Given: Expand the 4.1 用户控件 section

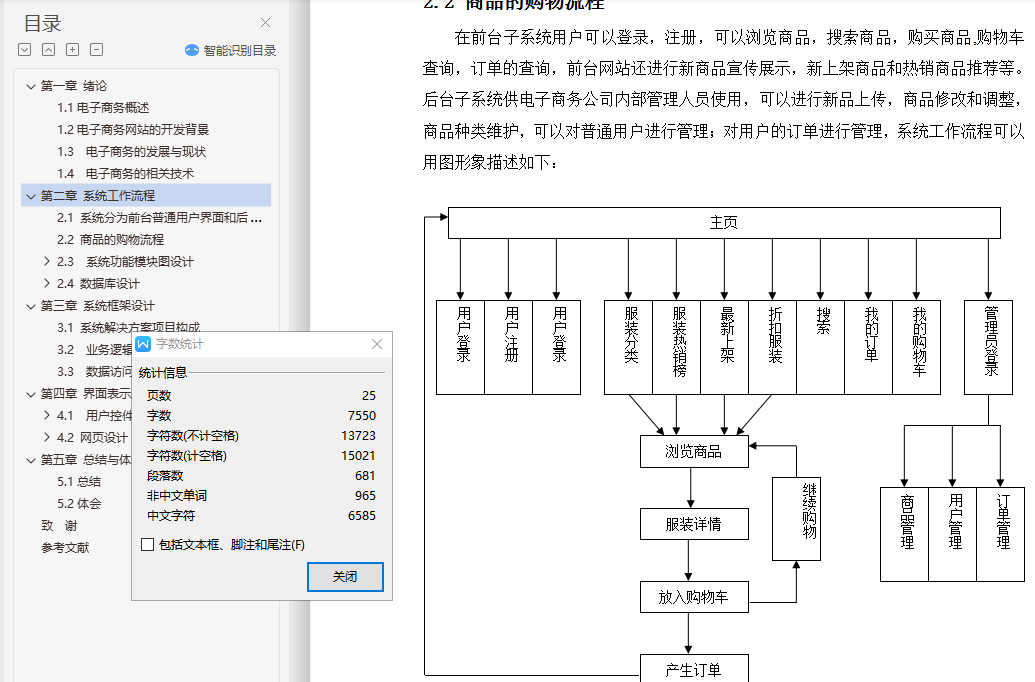Looking at the screenshot, I should [47, 415].
